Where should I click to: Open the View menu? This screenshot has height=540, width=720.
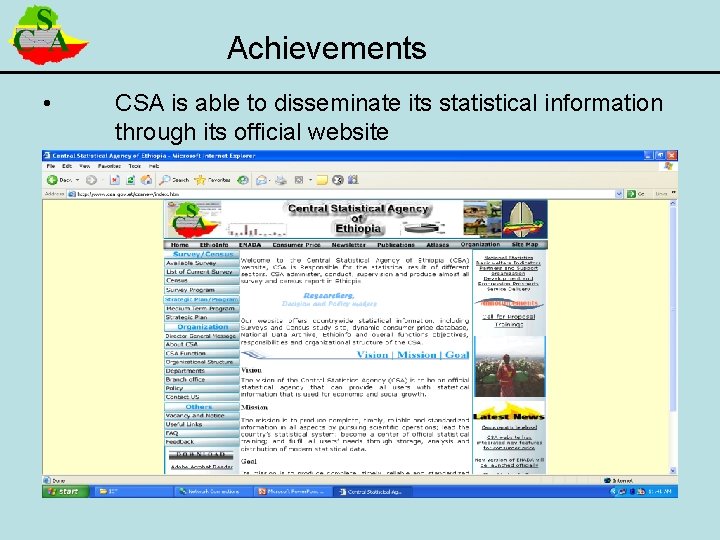(x=84, y=166)
